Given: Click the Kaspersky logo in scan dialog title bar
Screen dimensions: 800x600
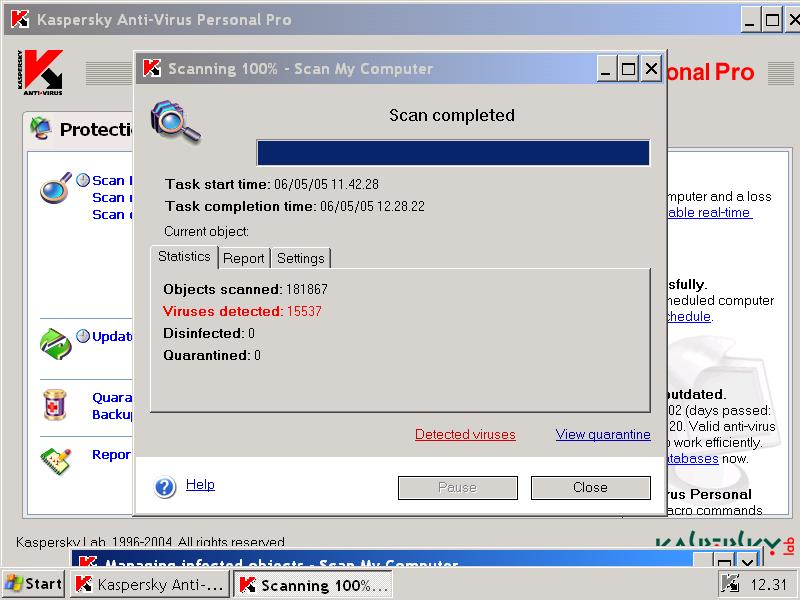Looking at the screenshot, I should 152,68.
